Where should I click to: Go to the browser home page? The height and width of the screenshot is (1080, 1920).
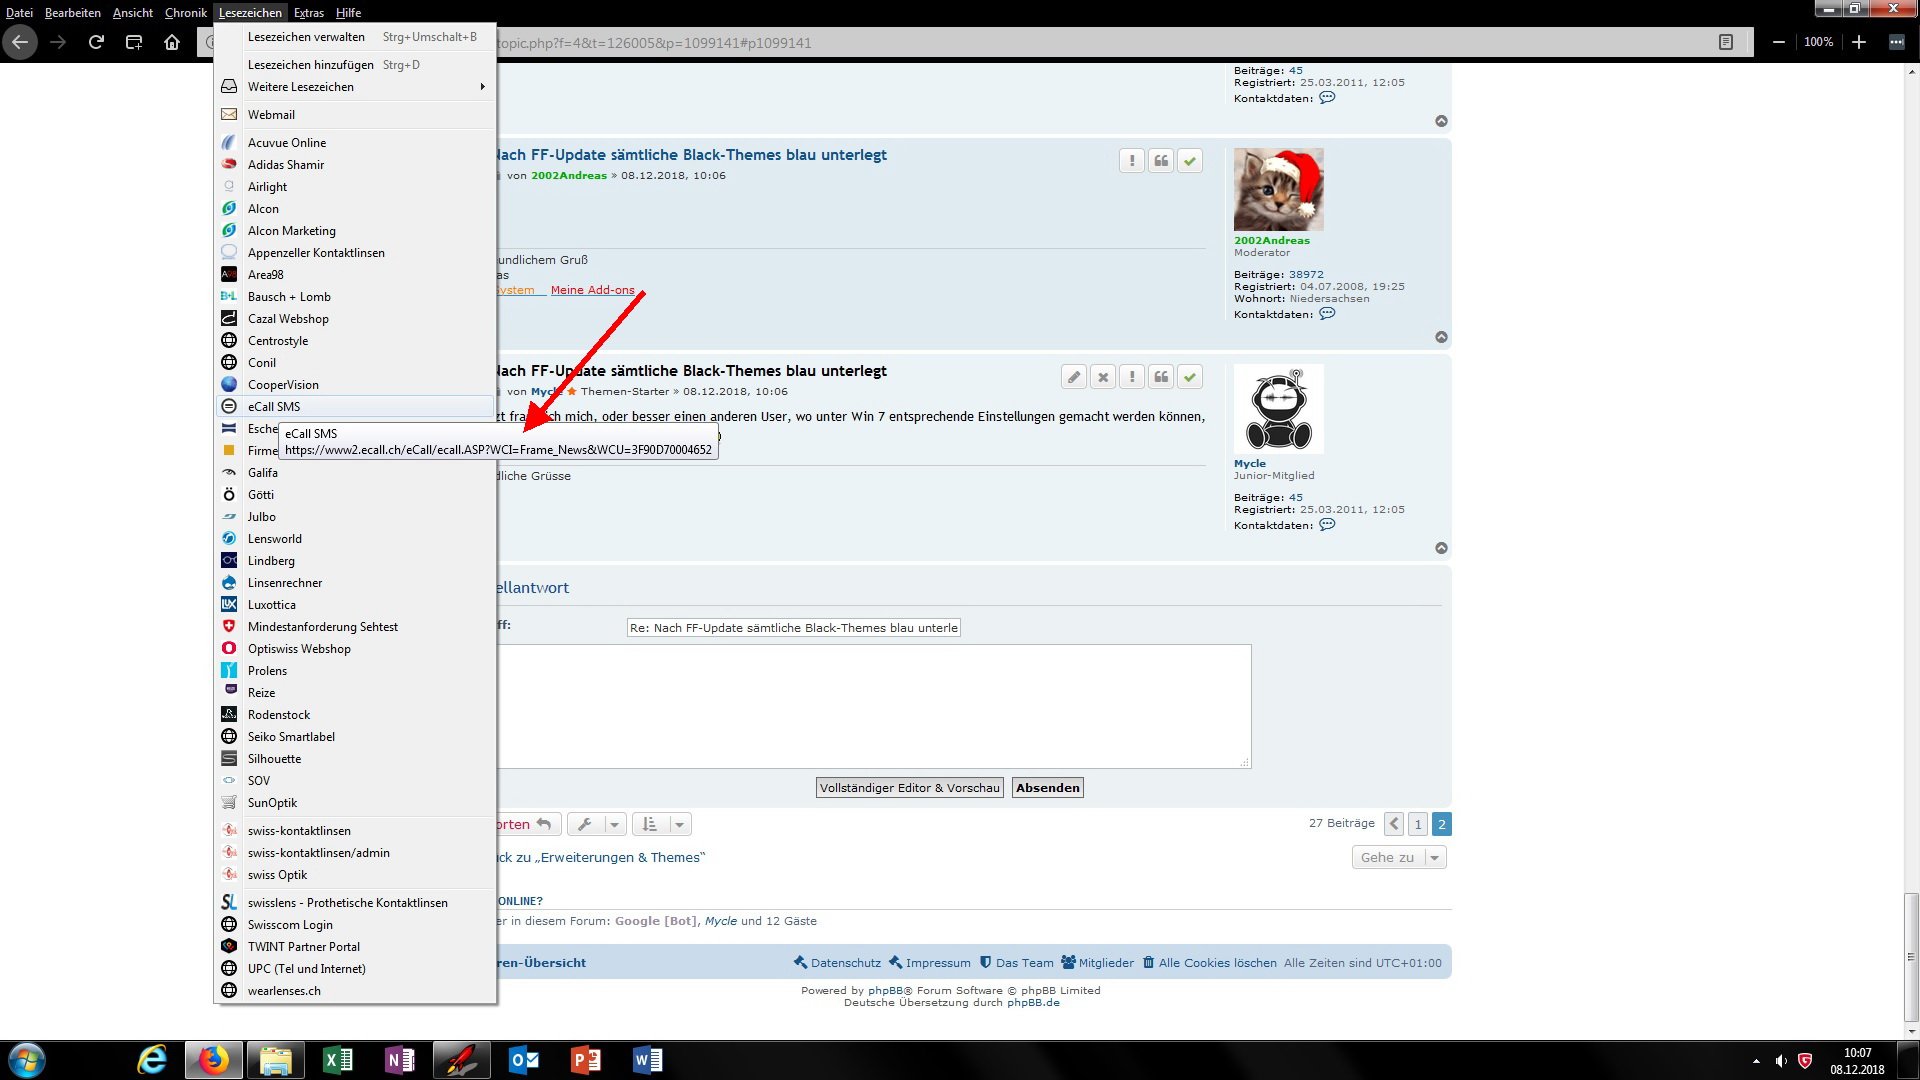[x=172, y=42]
